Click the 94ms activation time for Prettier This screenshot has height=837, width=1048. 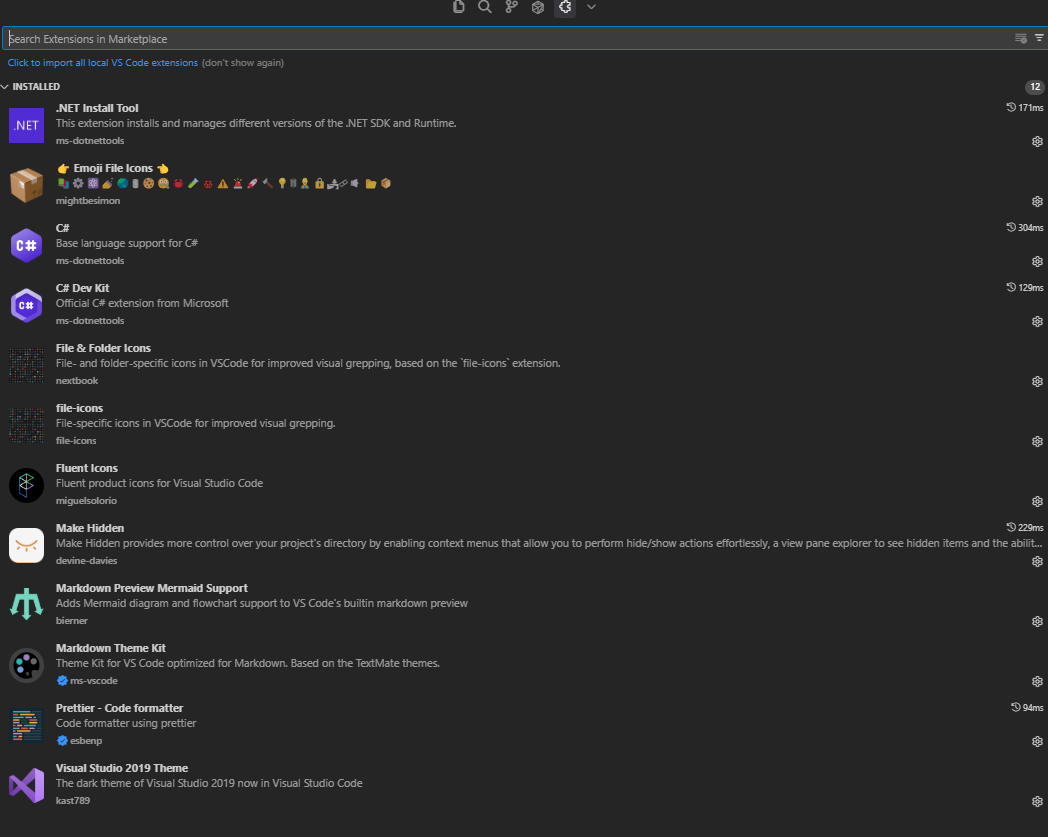point(1027,708)
